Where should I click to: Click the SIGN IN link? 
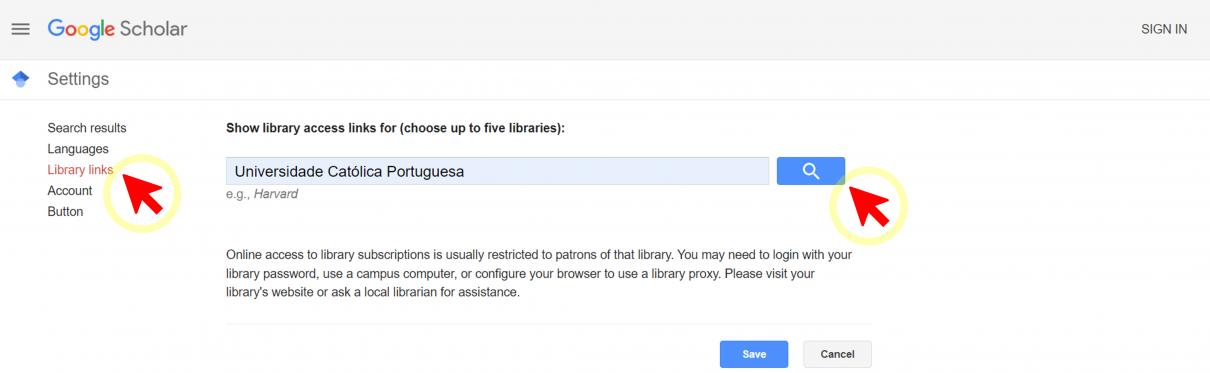pos(1164,29)
